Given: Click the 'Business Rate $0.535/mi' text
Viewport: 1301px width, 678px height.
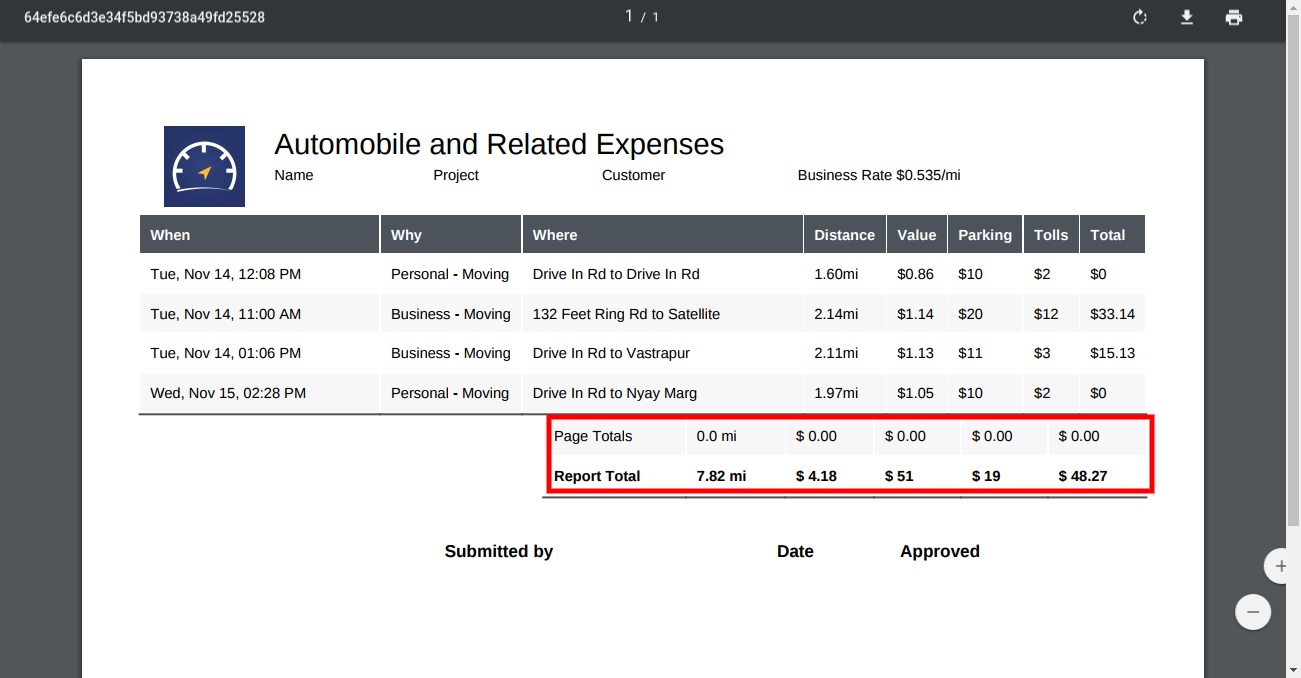Looking at the screenshot, I should click(879, 175).
